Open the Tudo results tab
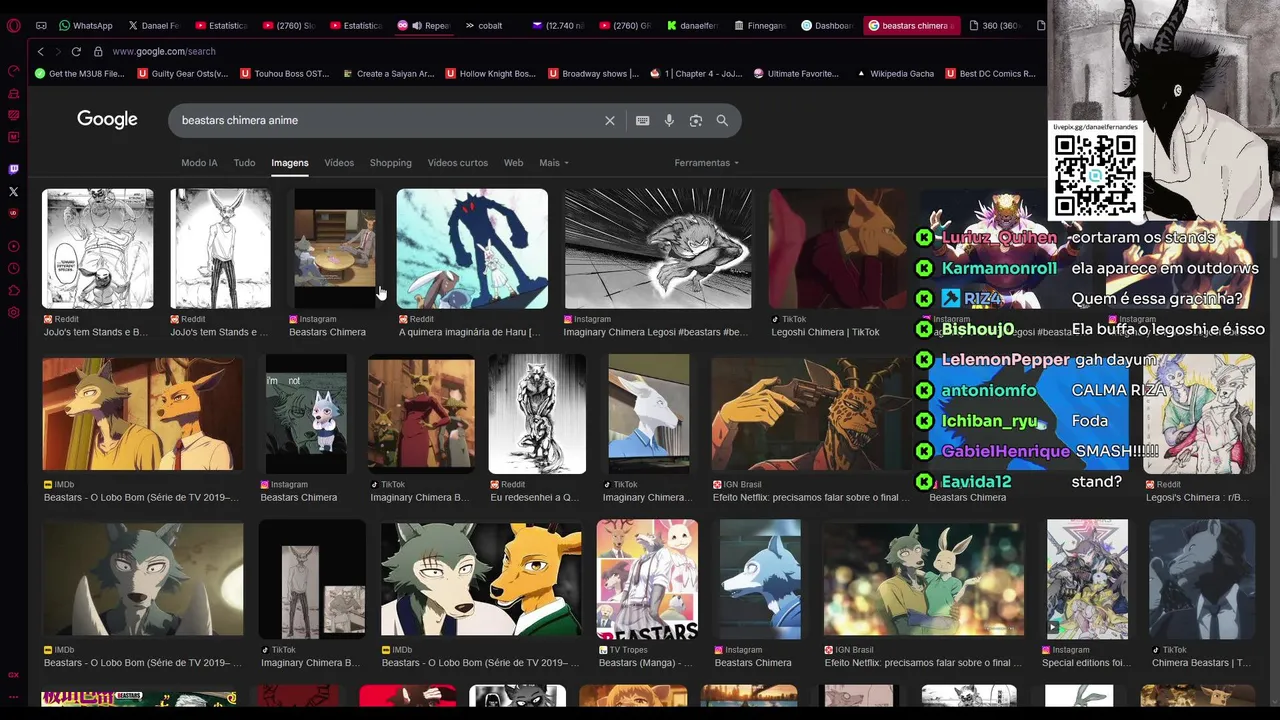Image resolution: width=1280 pixels, height=720 pixels. click(244, 162)
